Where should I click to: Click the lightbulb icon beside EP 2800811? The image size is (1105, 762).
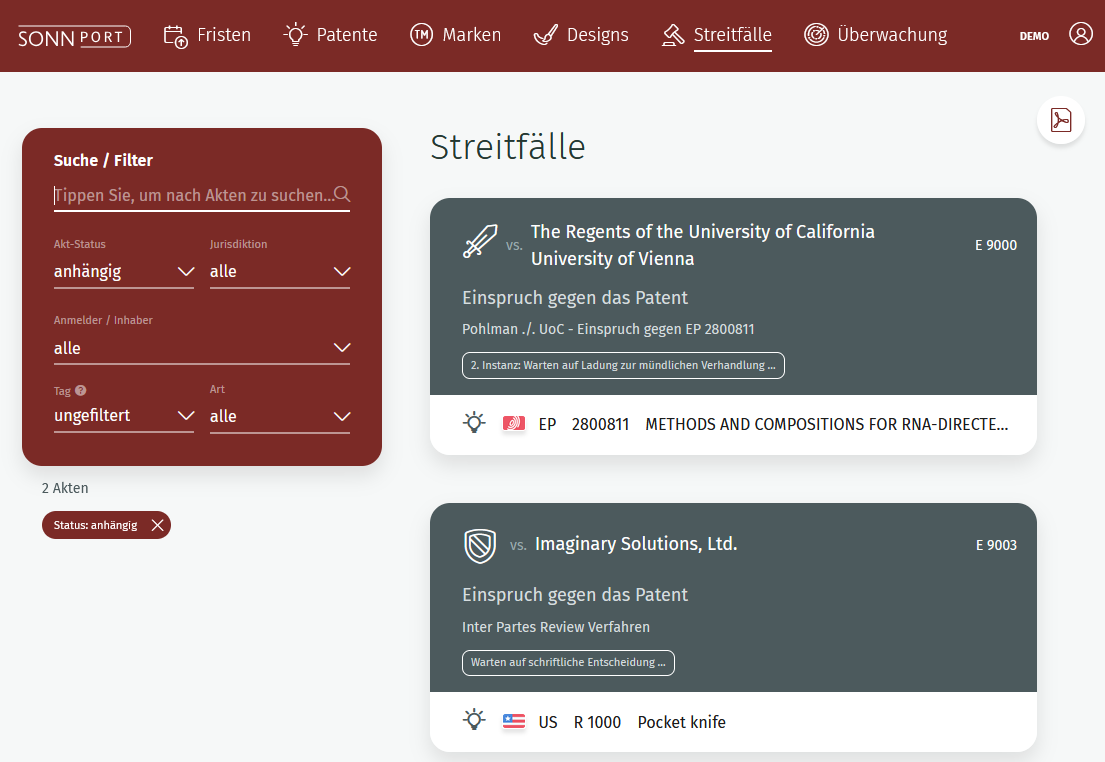[x=474, y=422]
